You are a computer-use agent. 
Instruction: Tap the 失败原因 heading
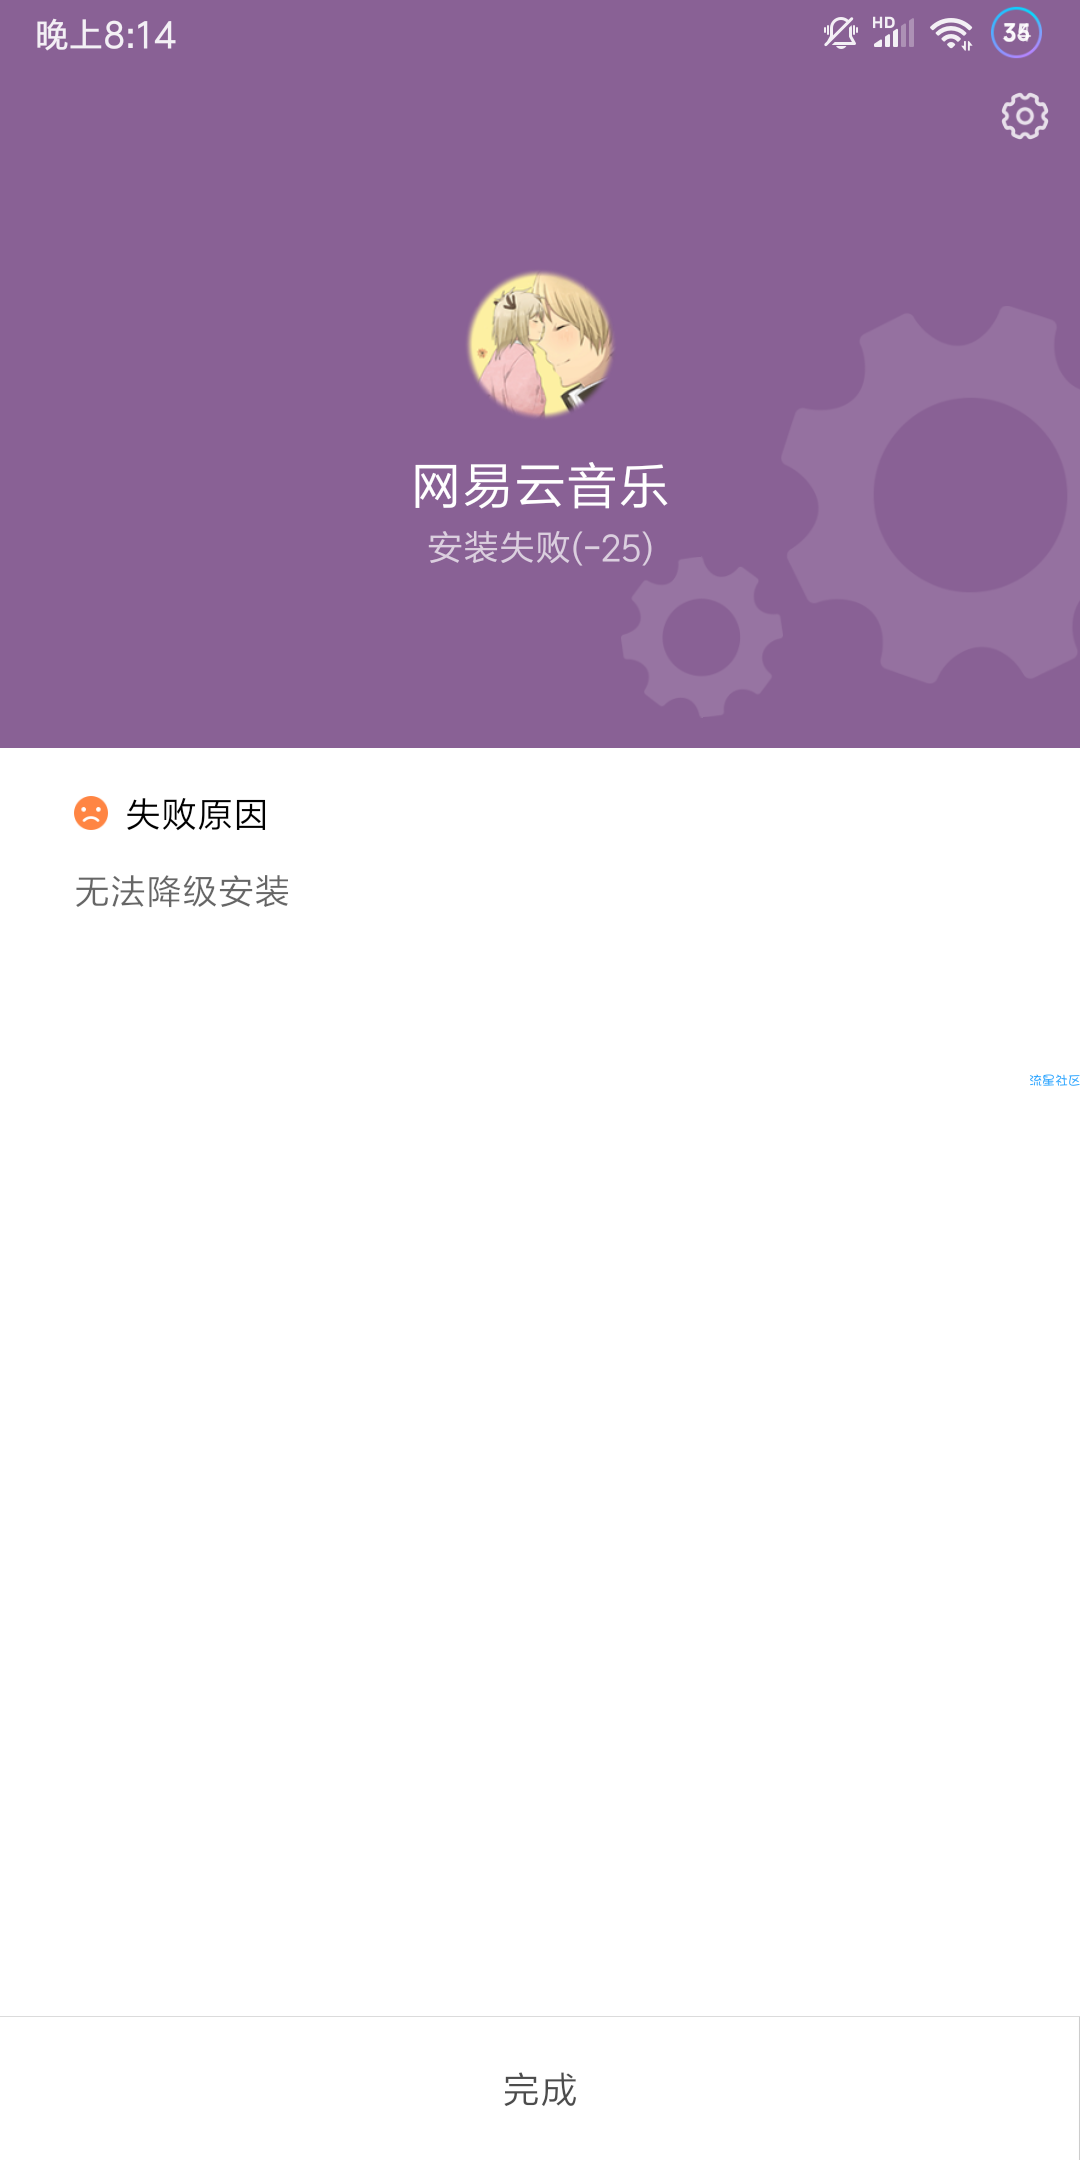coord(197,814)
